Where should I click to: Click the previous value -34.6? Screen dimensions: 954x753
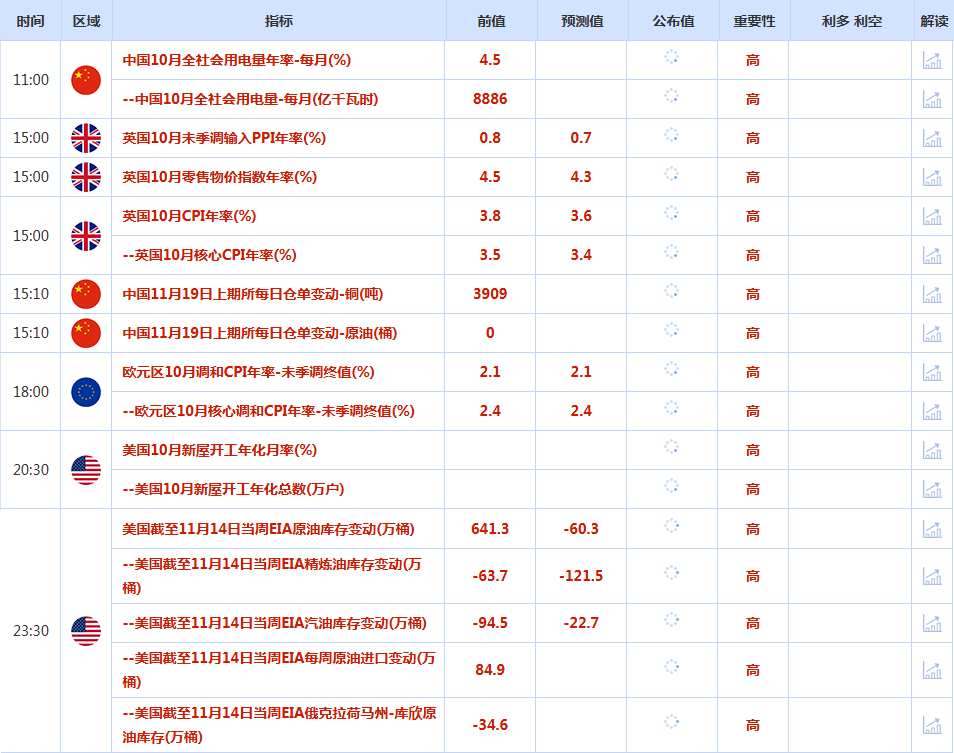[x=490, y=725]
